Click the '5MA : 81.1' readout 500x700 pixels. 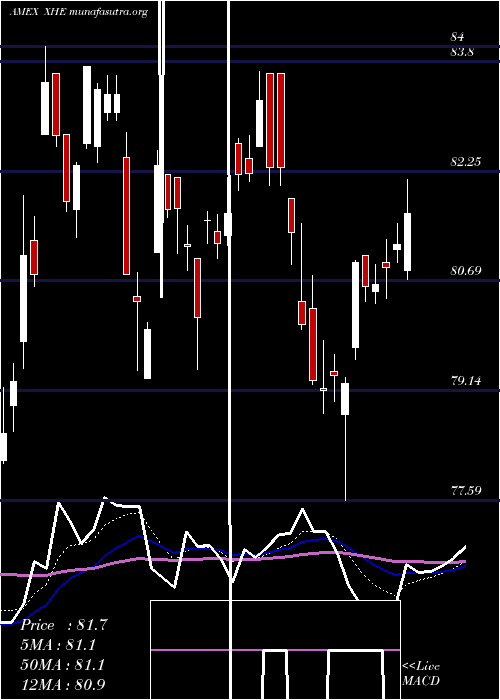click(58, 645)
